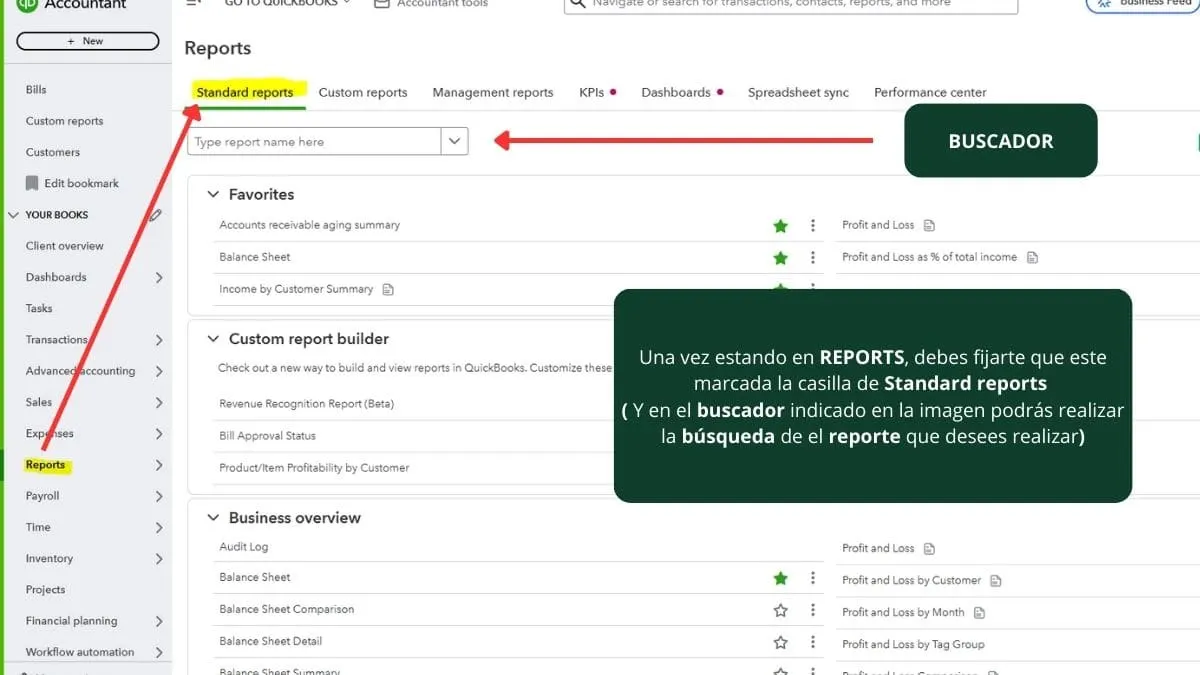Click the document icon beside Profit and Loss by Customer

pos(995,581)
